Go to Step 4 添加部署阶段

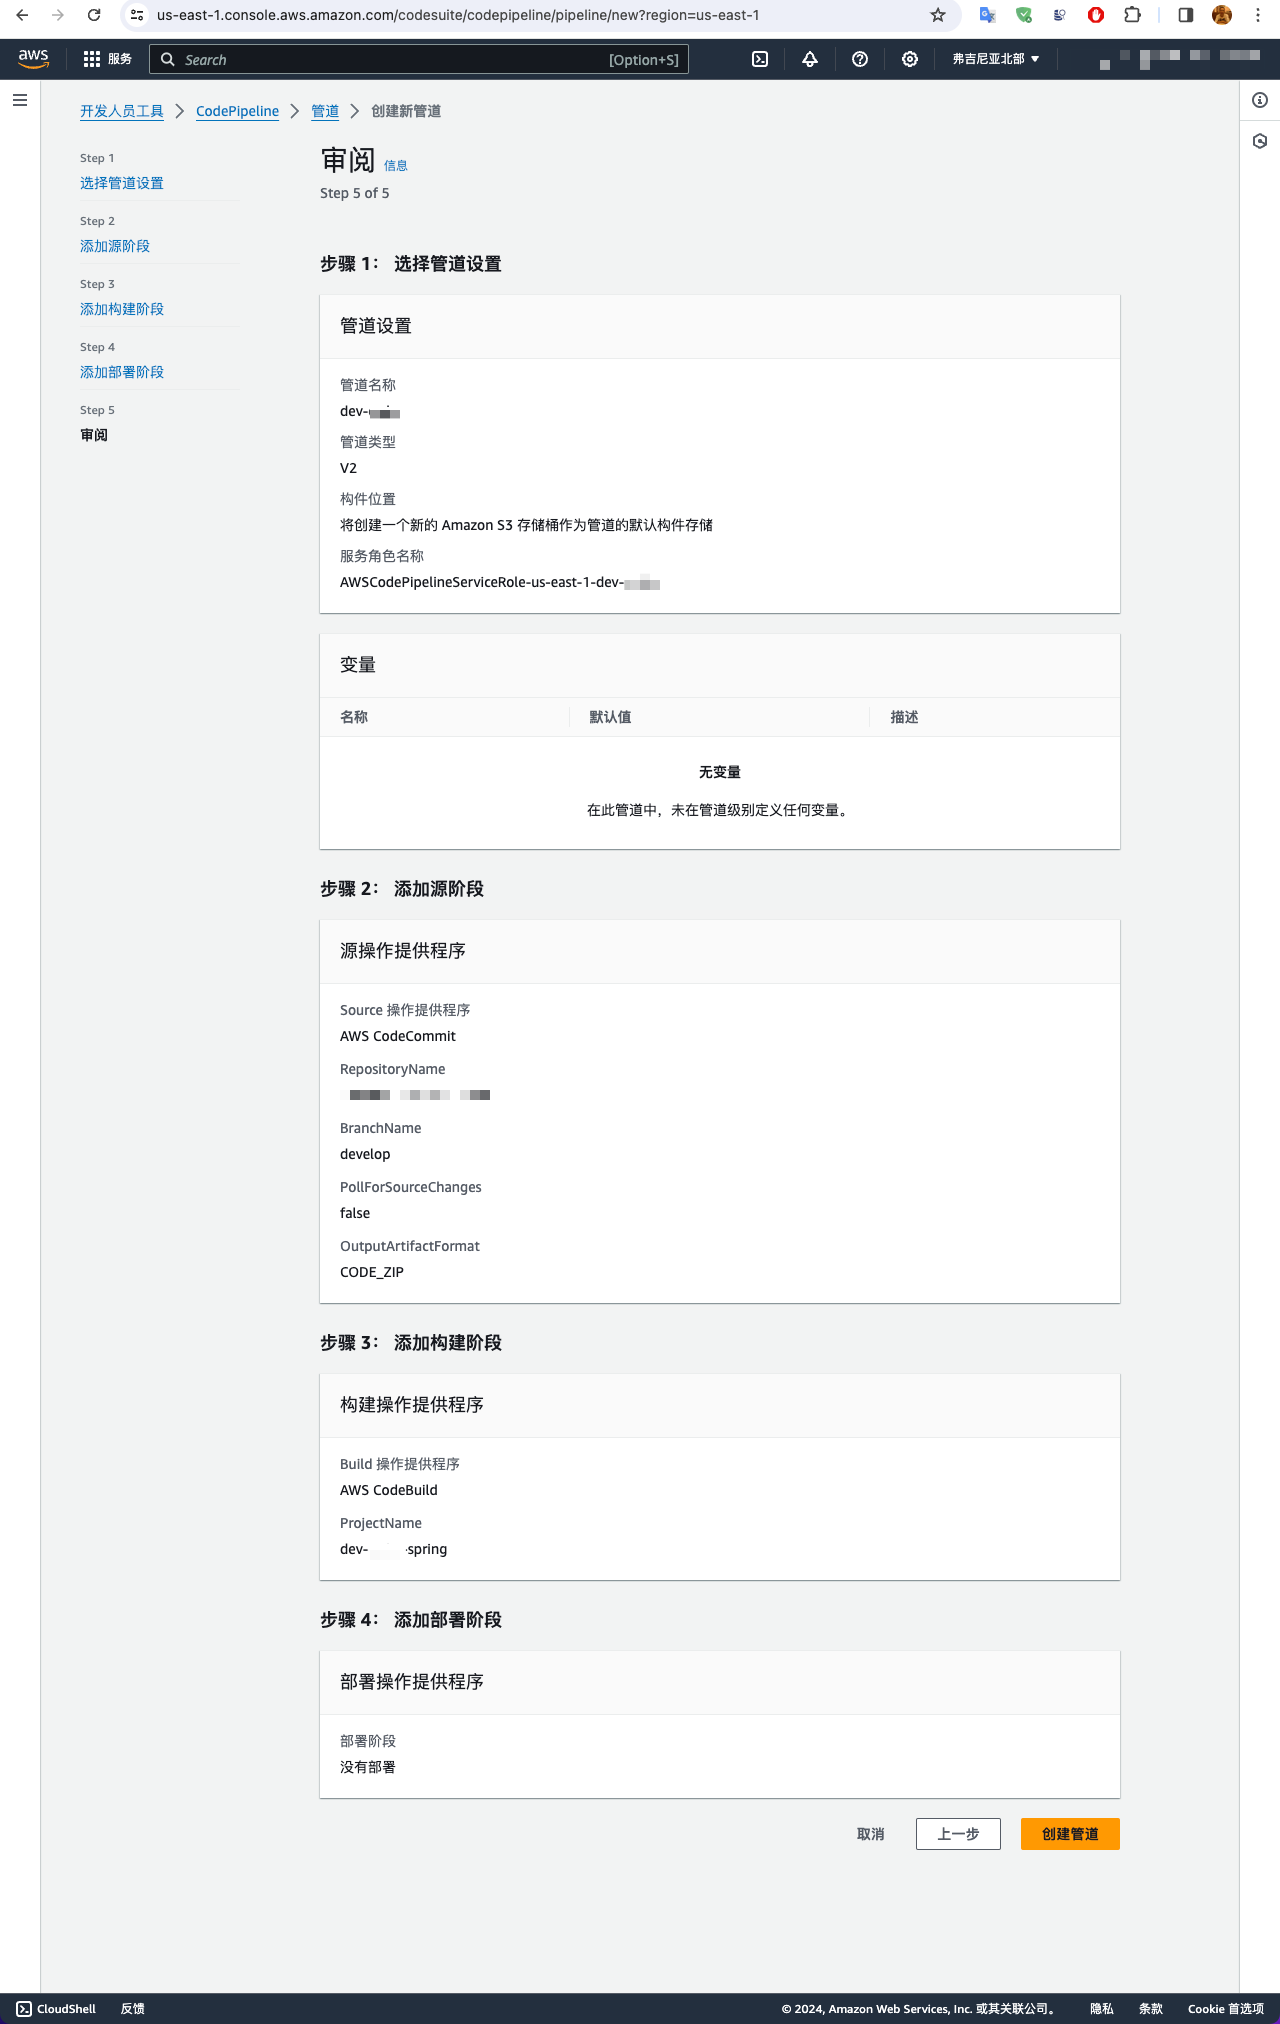click(x=122, y=372)
